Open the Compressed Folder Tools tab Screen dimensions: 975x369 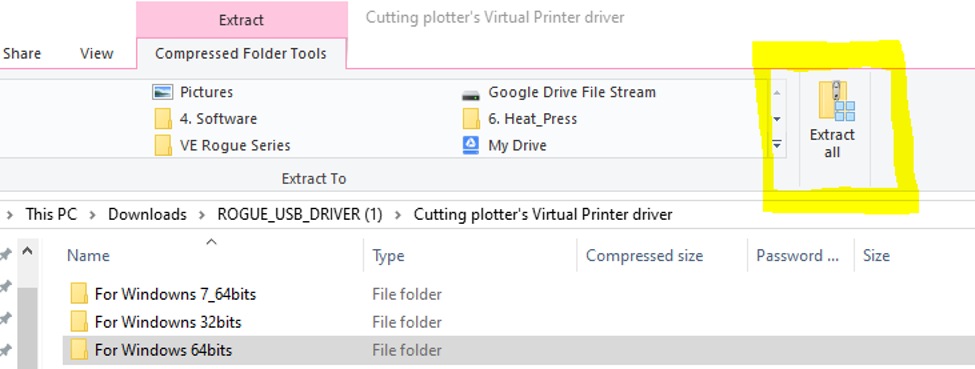point(241,54)
